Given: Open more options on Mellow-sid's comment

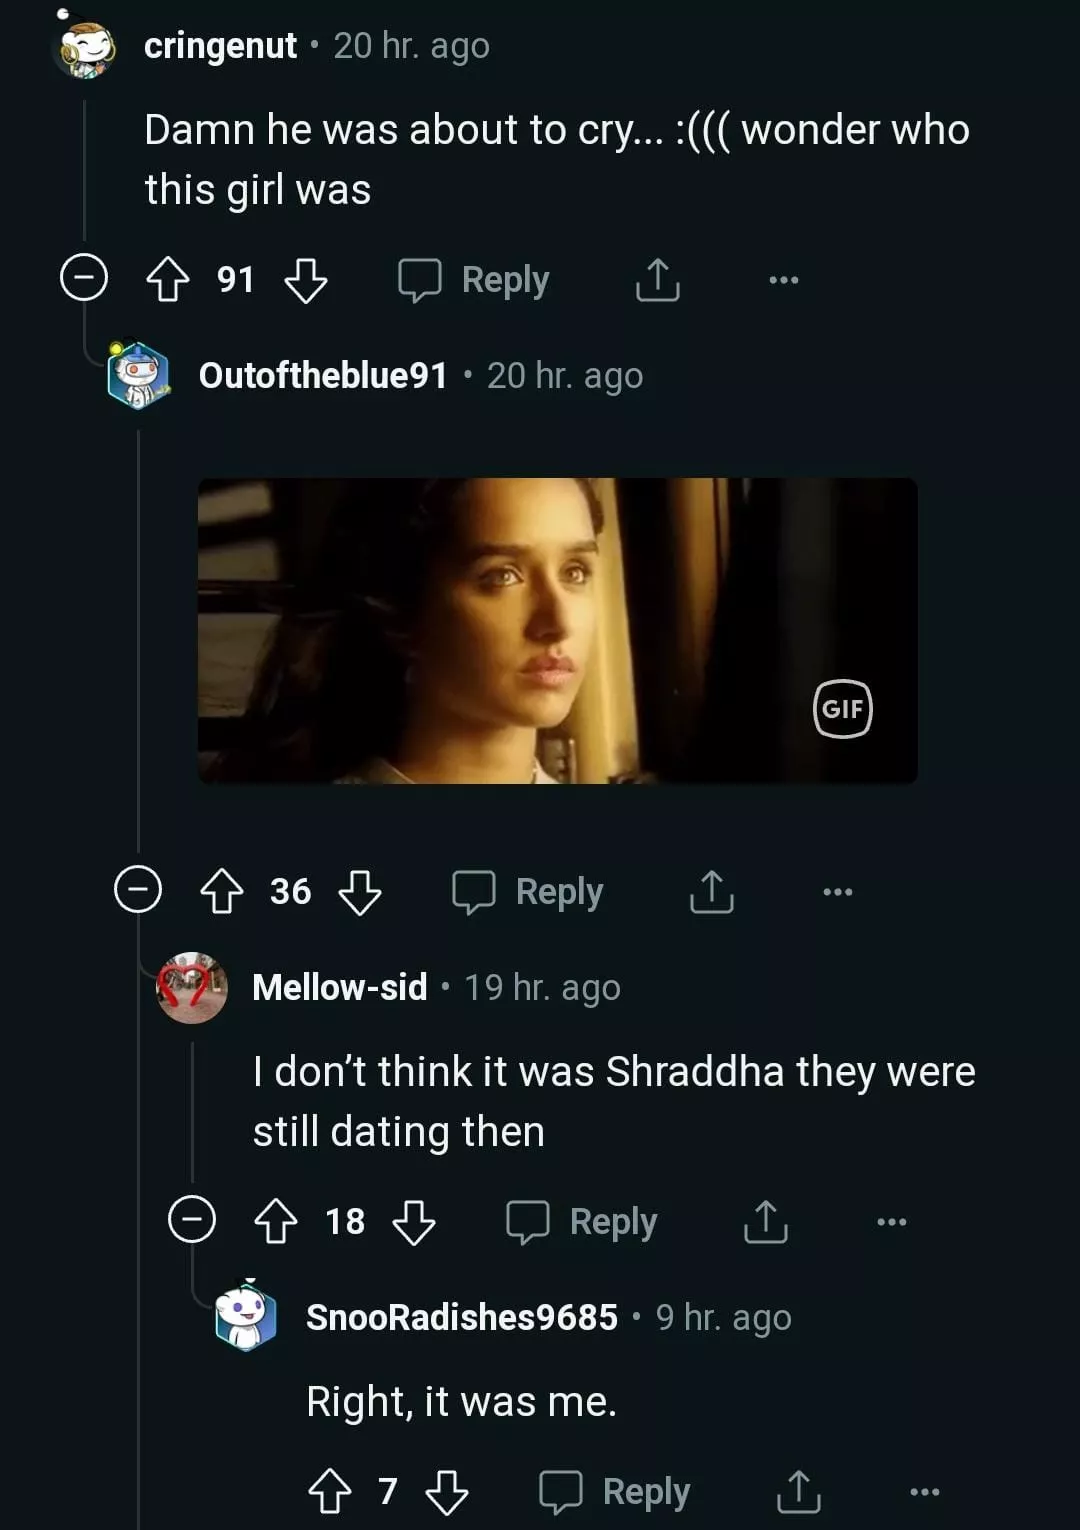Looking at the screenshot, I should point(892,1221).
